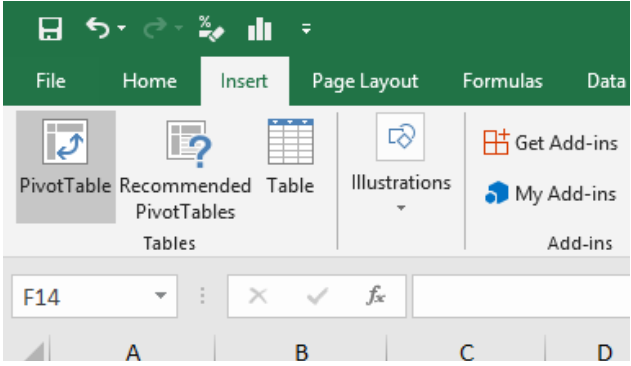Click the percent format painter icon
The height and width of the screenshot is (366, 631).
211,29
